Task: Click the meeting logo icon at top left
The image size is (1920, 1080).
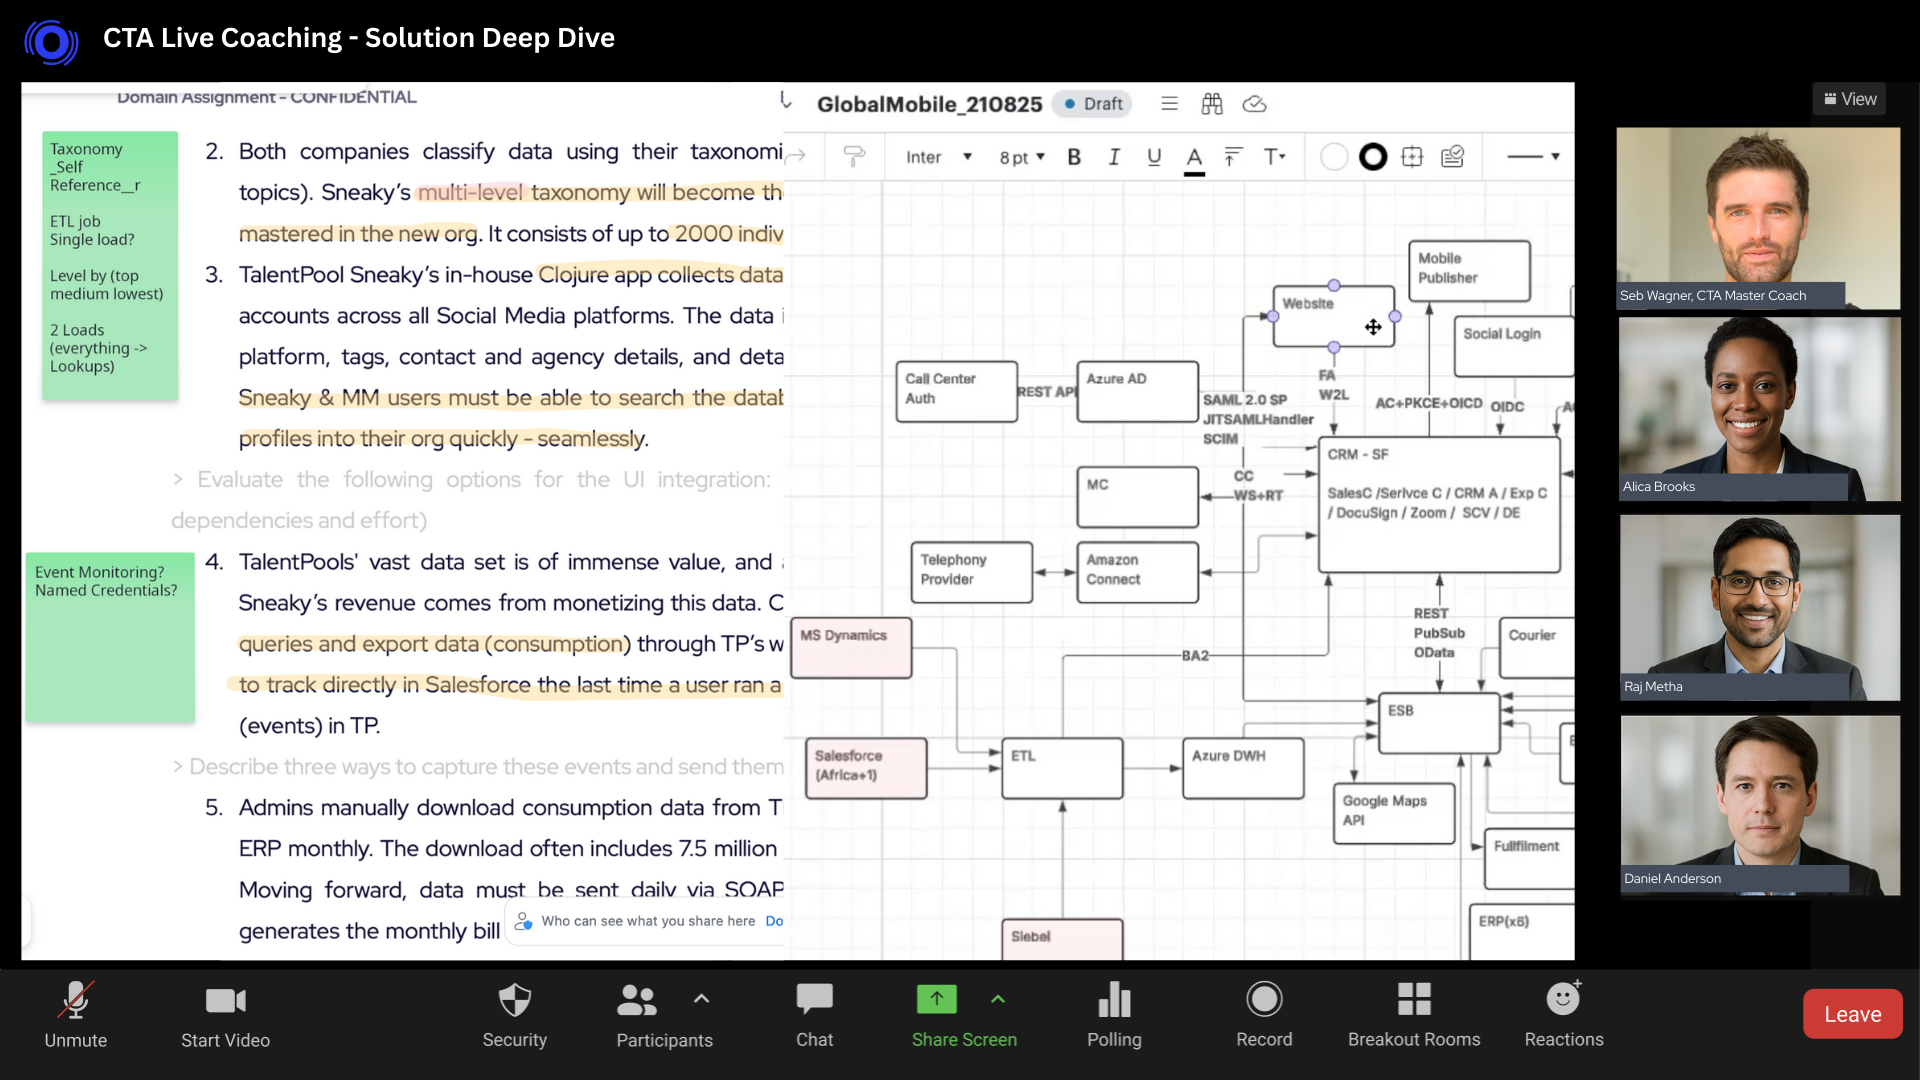Action: pos(51,42)
